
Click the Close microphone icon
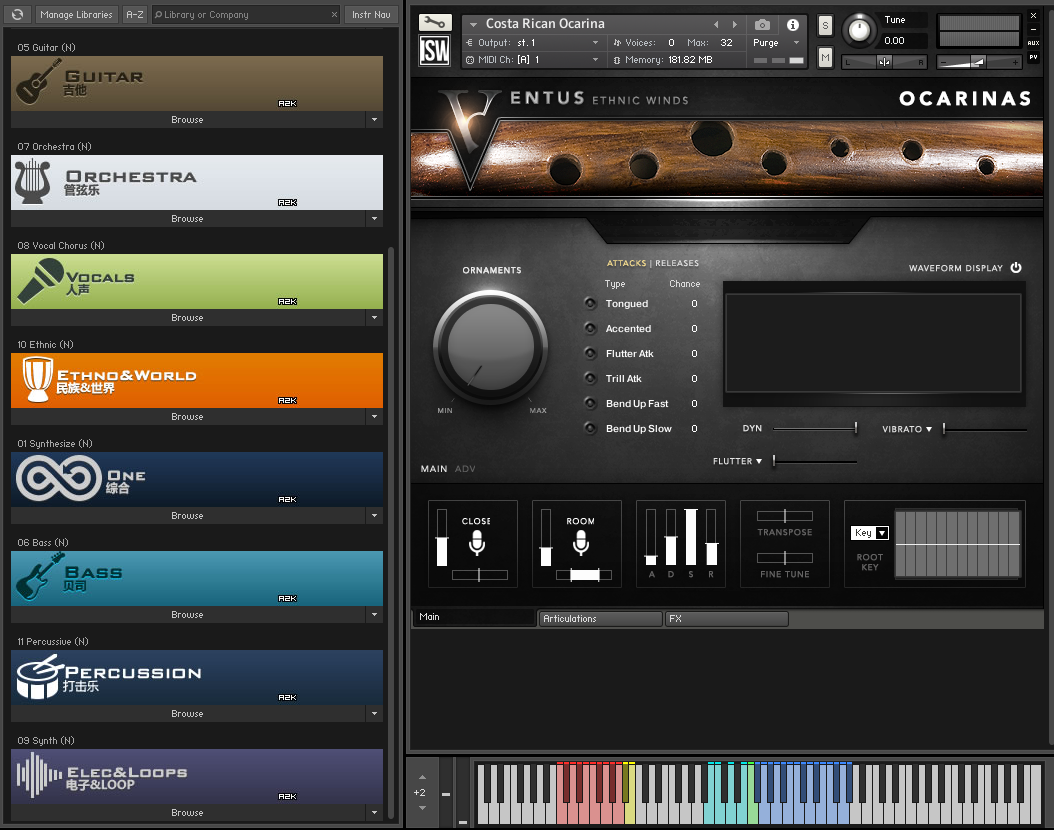477,542
